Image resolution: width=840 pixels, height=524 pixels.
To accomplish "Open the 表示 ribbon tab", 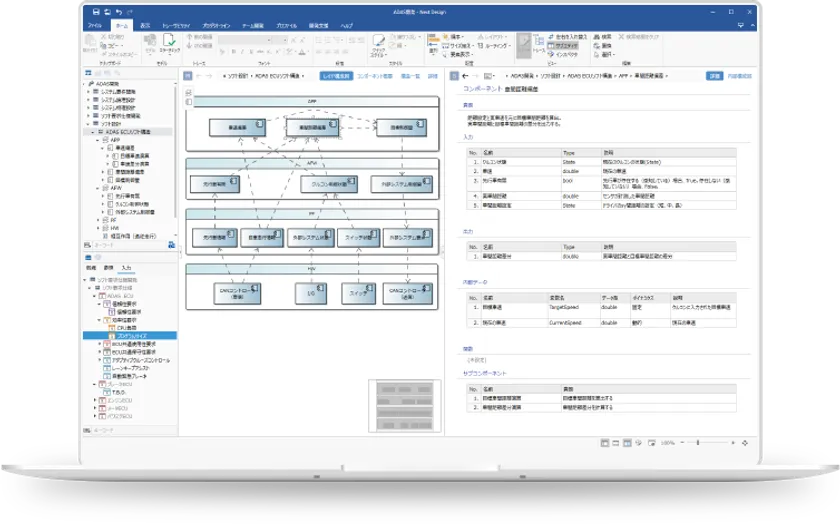I will pos(146,24).
